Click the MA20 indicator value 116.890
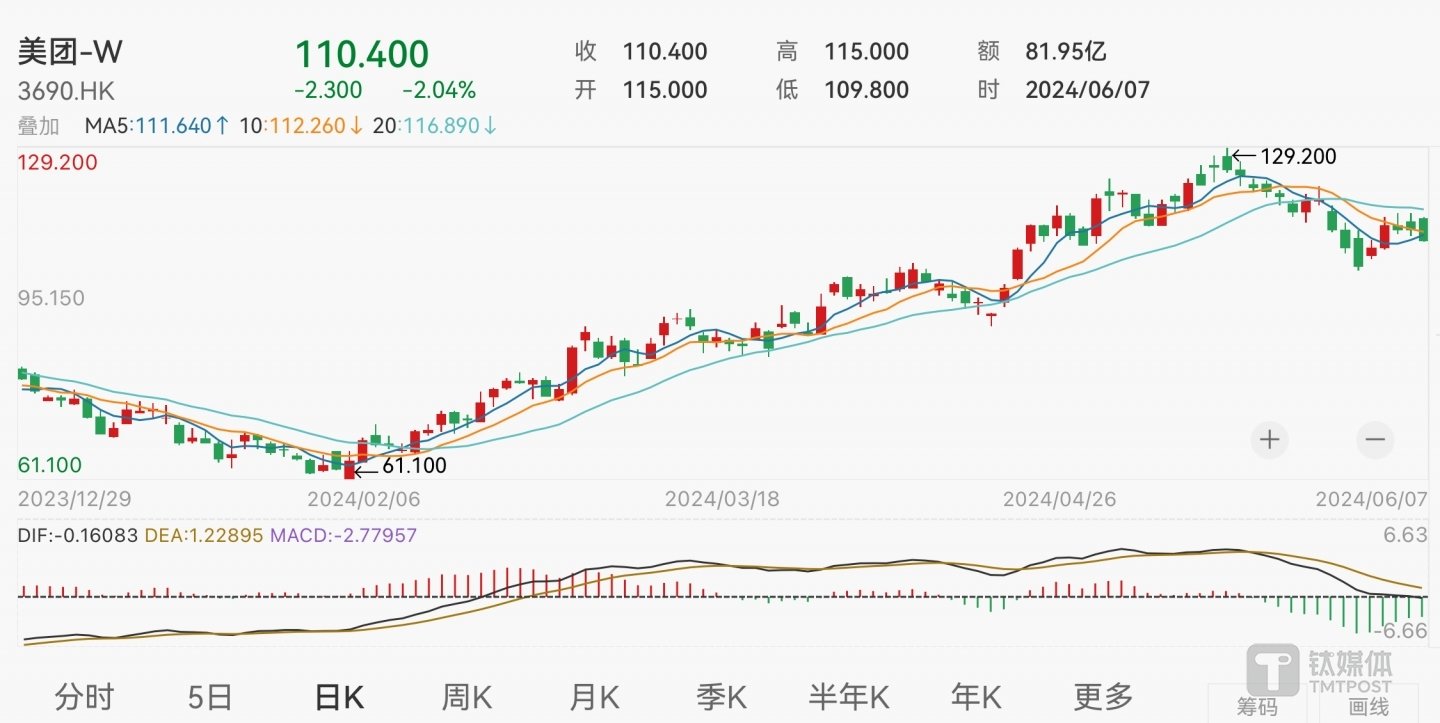The width and height of the screenshot is (1440, 723). pyautogui.click(x=442, y=126)
